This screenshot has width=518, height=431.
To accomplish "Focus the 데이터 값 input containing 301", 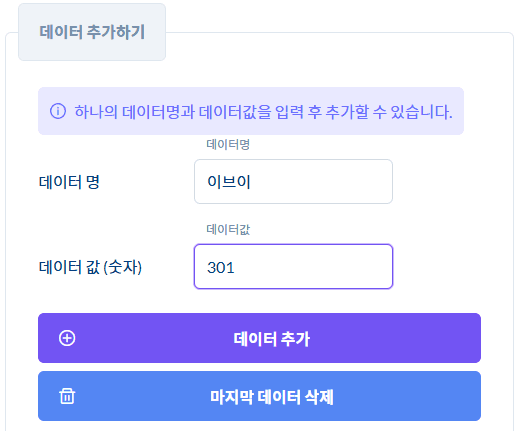I will point(293,267).
